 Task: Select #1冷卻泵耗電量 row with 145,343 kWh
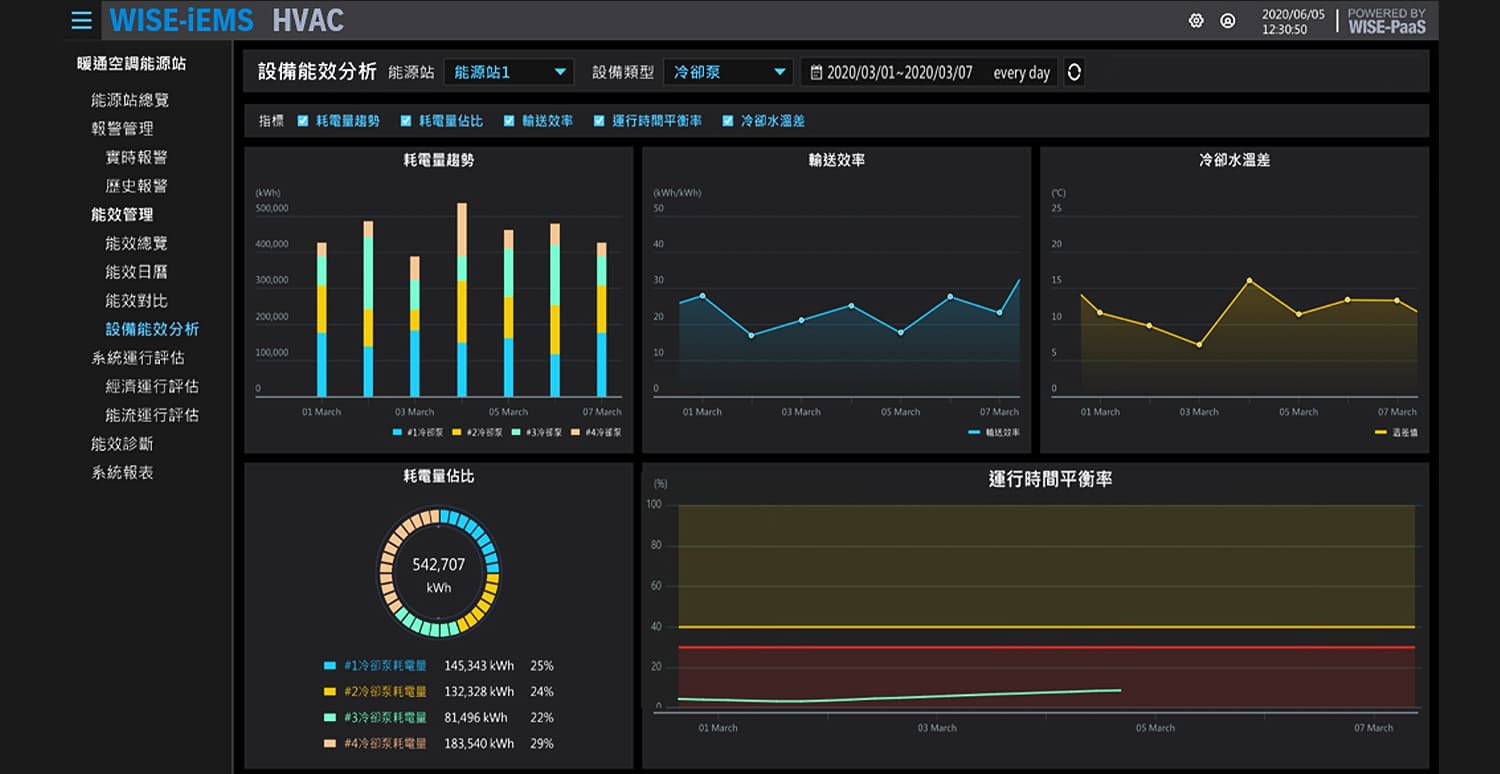[x=438, y=666]
